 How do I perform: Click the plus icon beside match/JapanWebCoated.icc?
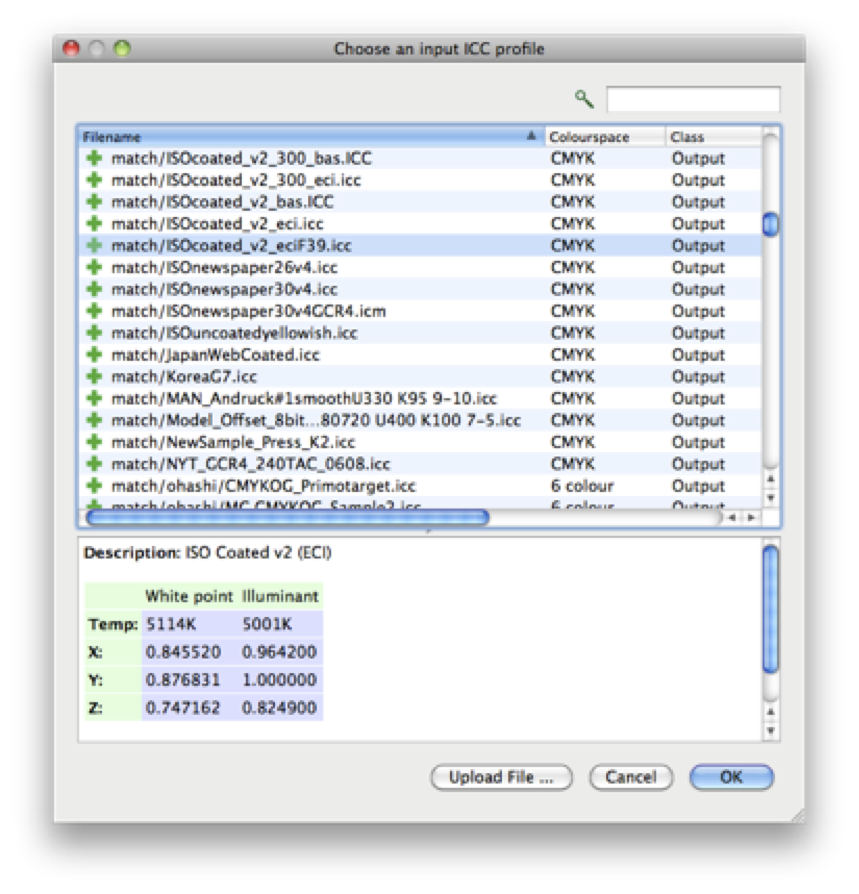pyautogui.click(x=93, y=354)
